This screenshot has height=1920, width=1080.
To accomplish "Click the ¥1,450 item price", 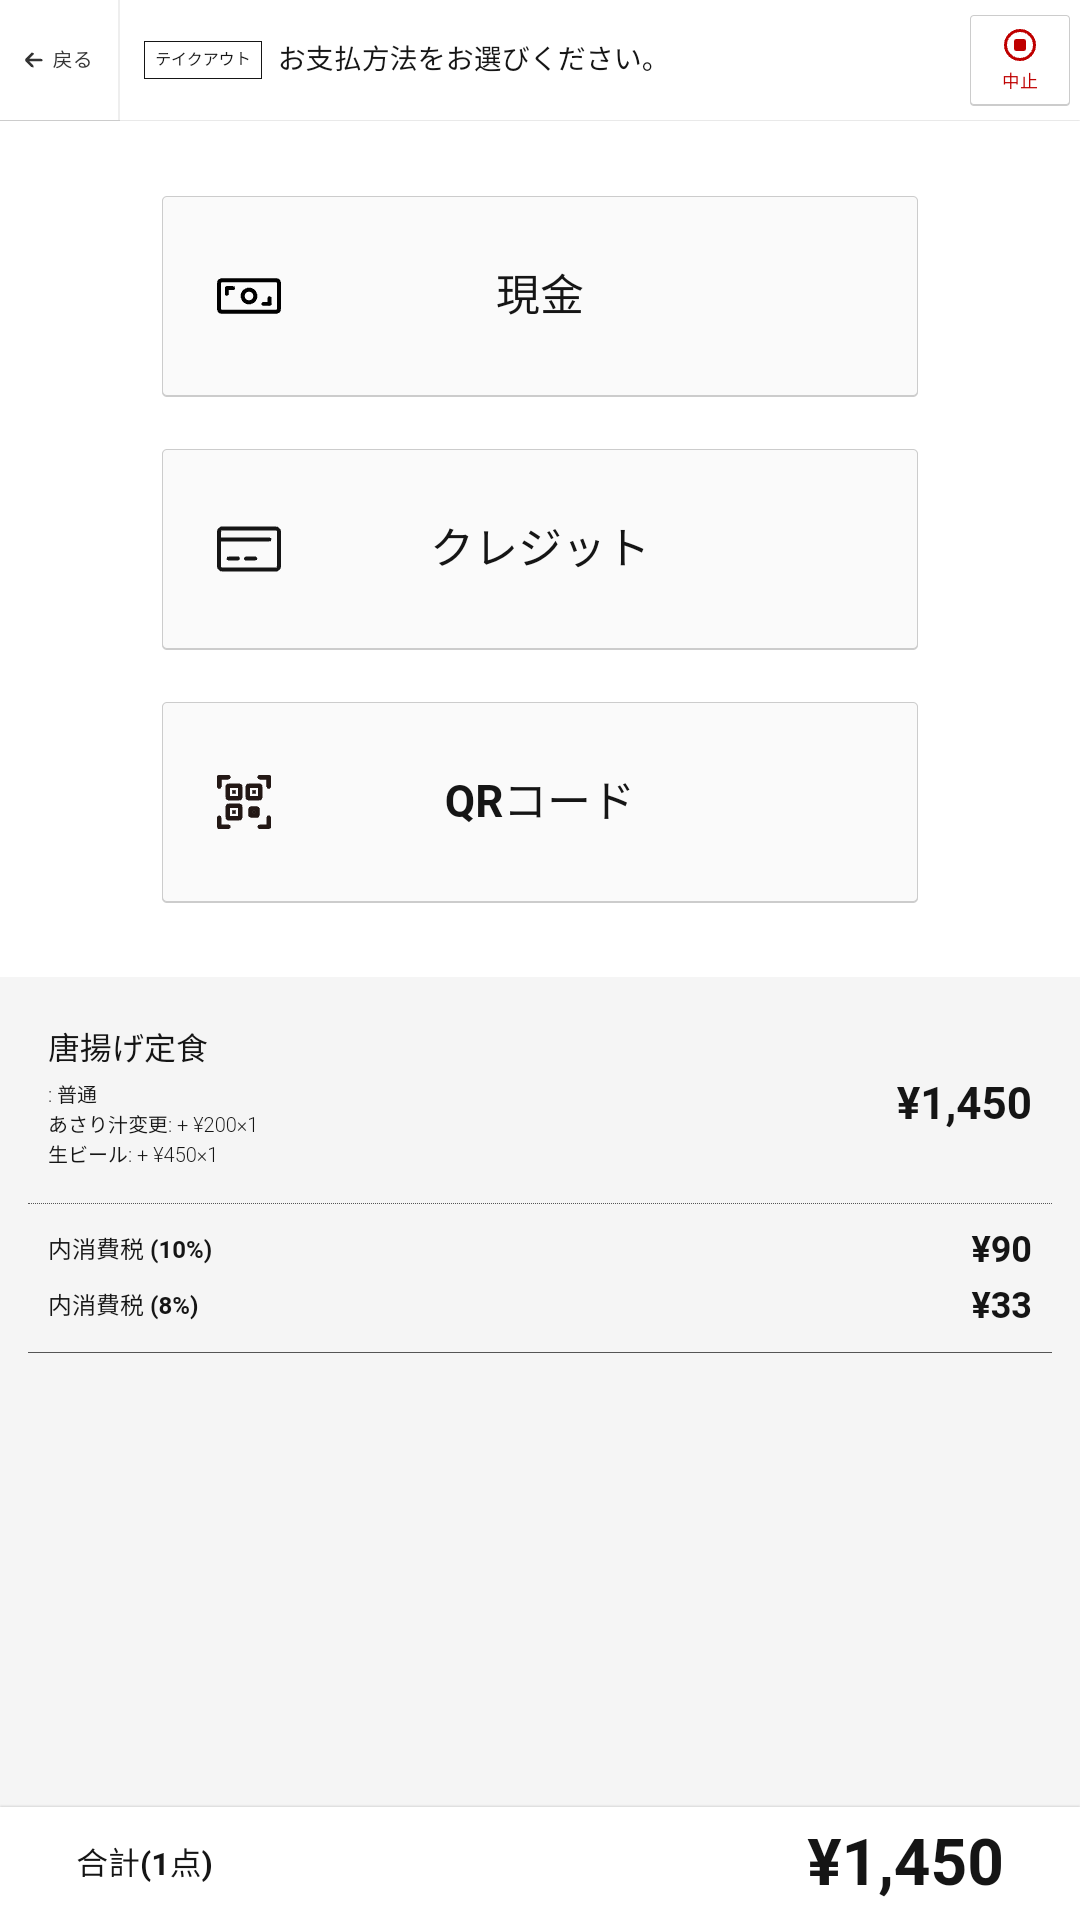I will tap(963, 1104).
